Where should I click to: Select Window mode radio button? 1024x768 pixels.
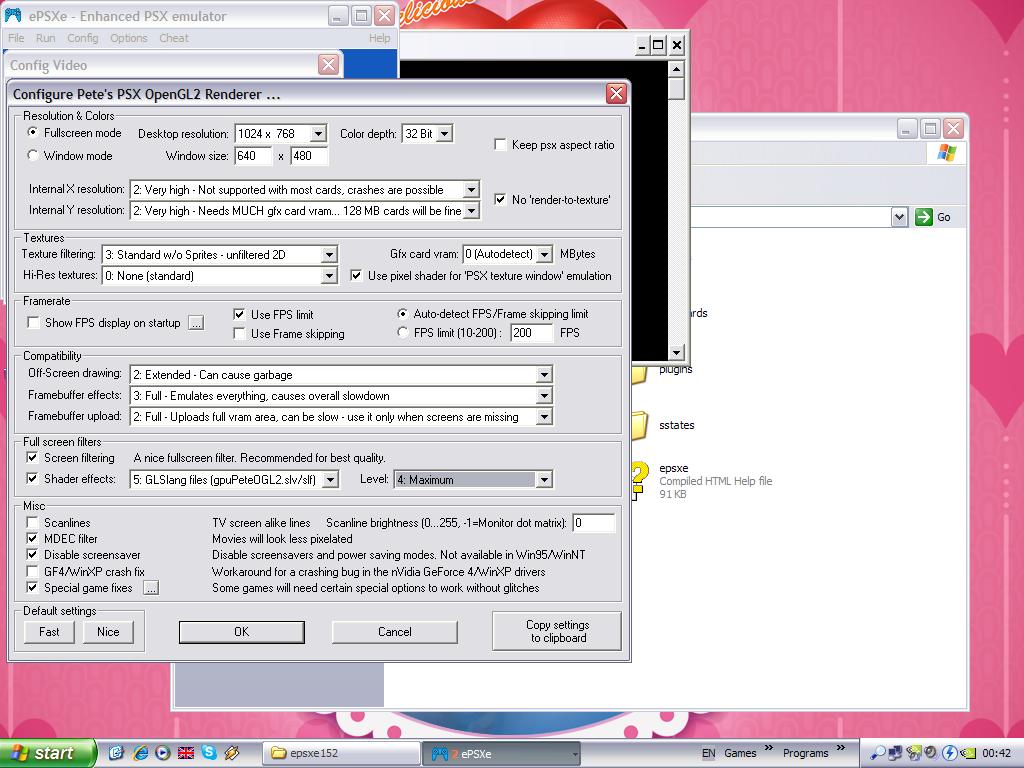click(33, 156)
